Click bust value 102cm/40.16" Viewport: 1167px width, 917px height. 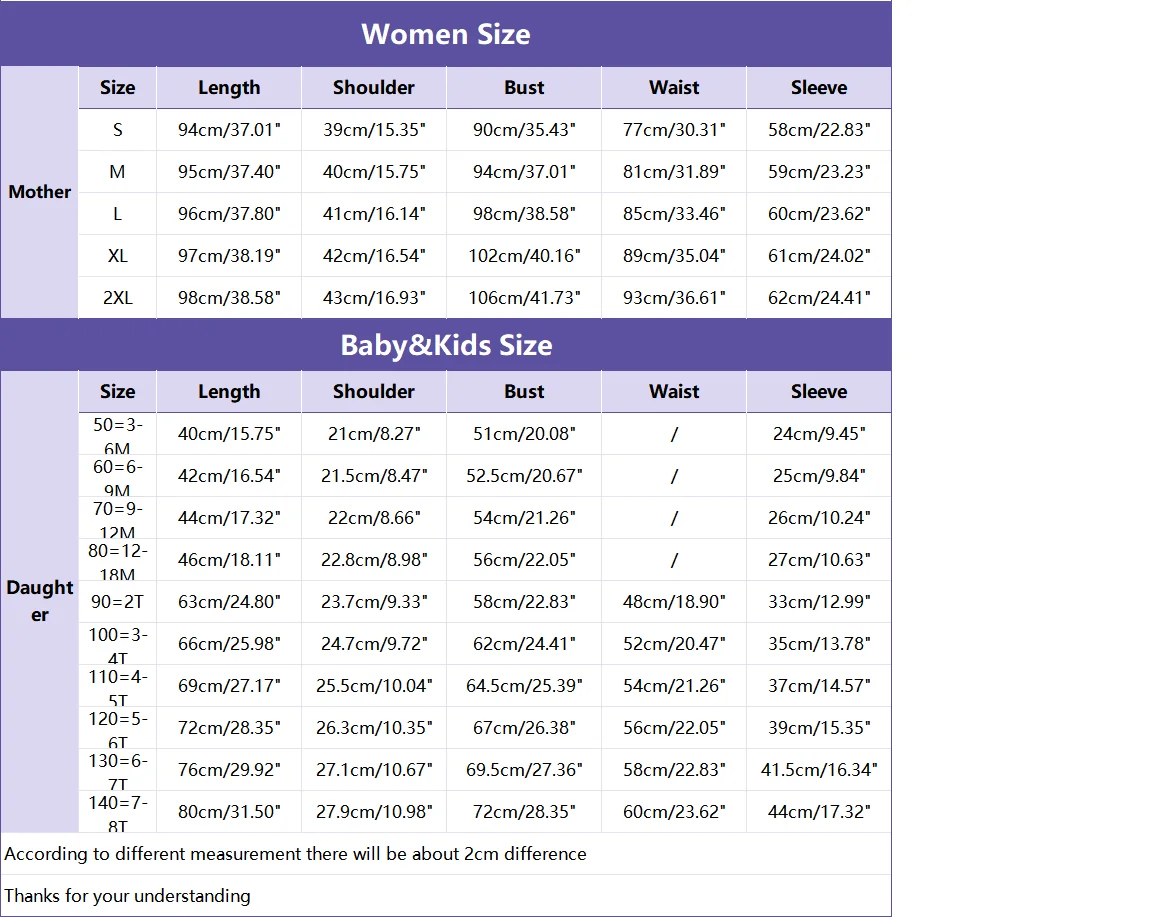[524, 256]
